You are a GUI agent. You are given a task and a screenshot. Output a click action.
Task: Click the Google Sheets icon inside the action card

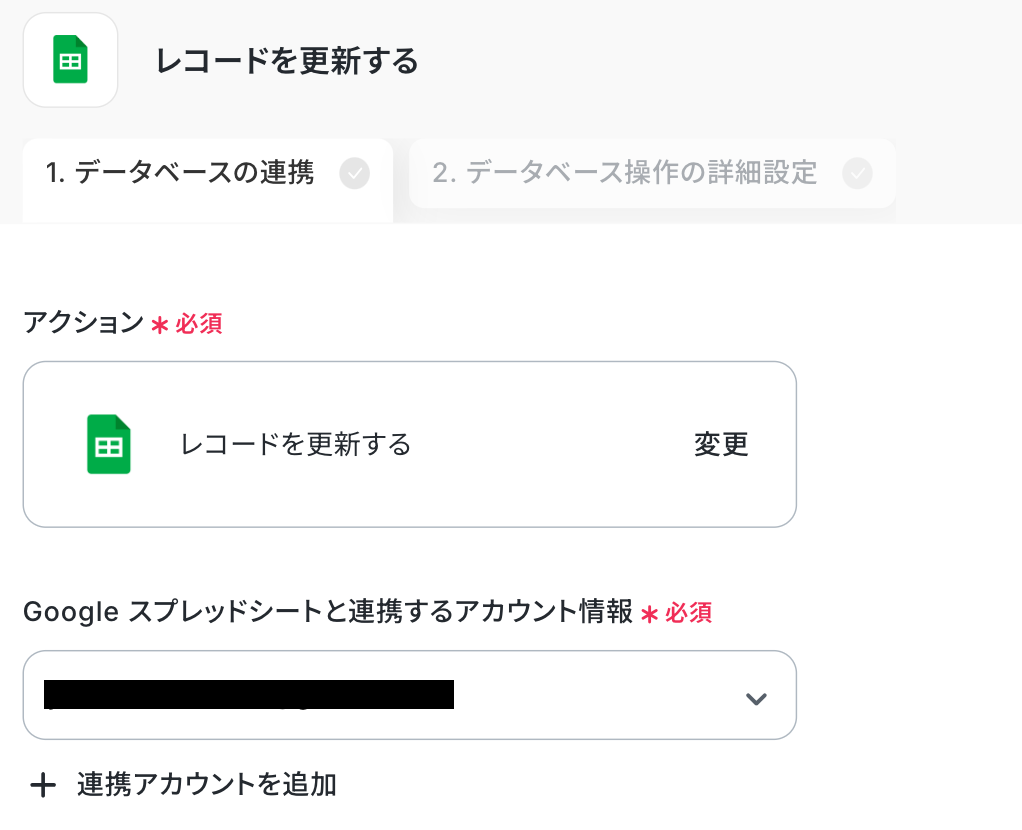108,444
